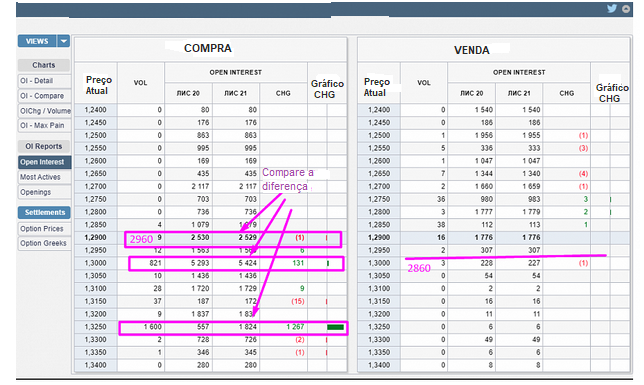Click the Settlements section button

(x=44, y=212)
